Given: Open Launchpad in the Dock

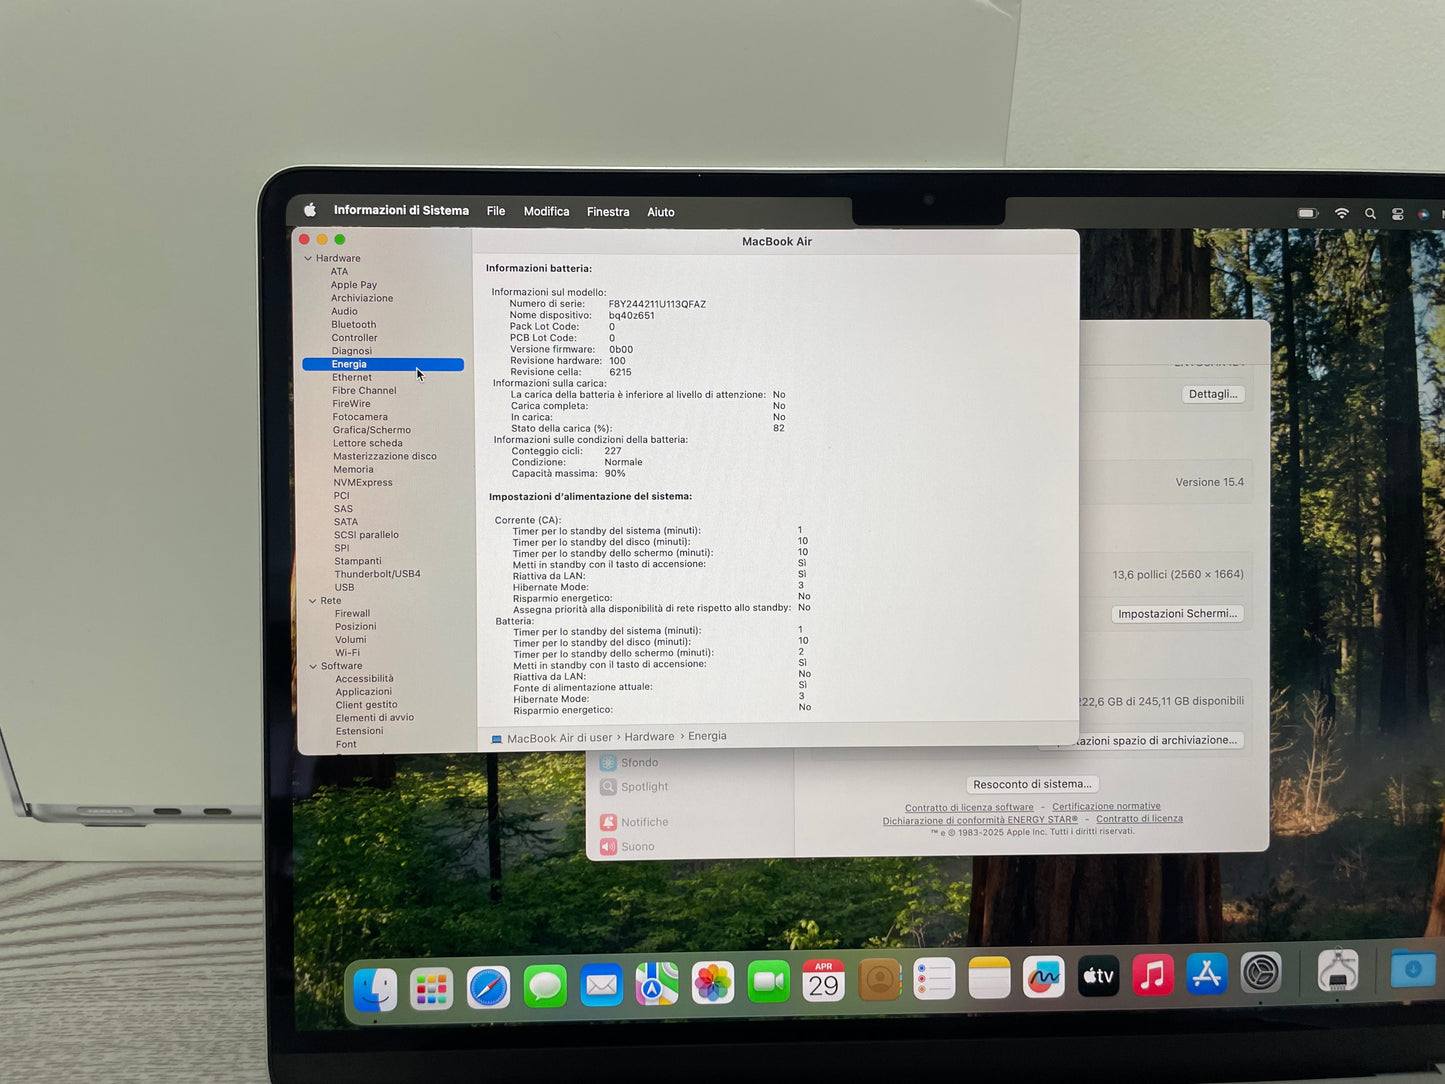Looking at the screenshot, I should point(431,989).
